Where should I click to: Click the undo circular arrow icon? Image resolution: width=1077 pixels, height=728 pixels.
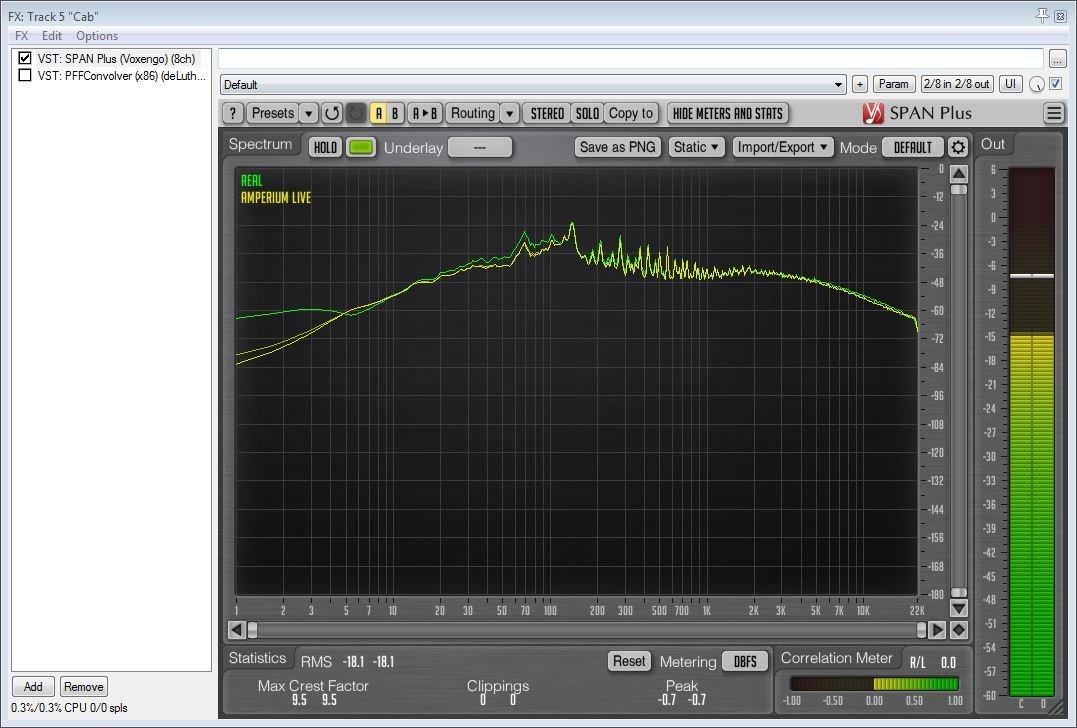pos(332,113)
